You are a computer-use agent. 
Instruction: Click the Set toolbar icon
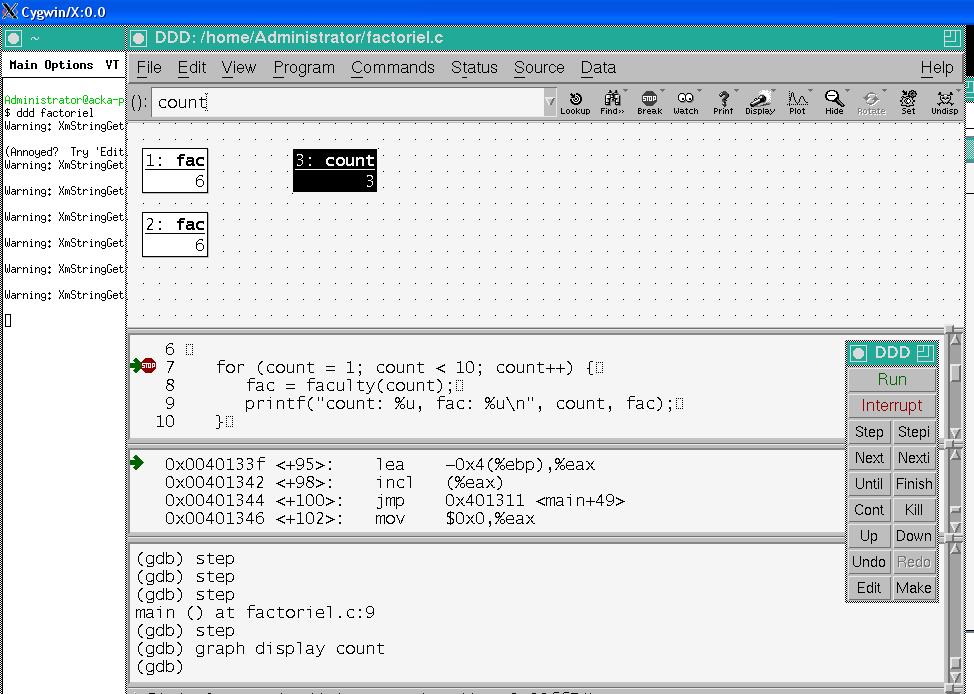coord(908,103)
